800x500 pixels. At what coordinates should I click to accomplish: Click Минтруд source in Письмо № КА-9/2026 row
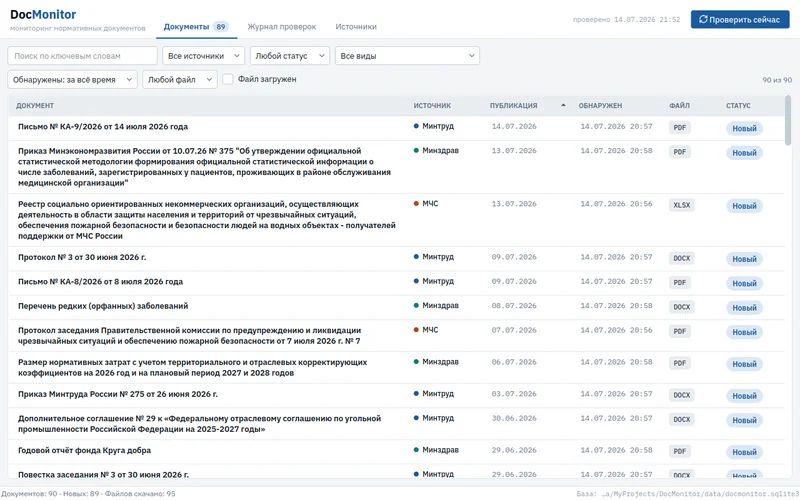click(434, 126)
